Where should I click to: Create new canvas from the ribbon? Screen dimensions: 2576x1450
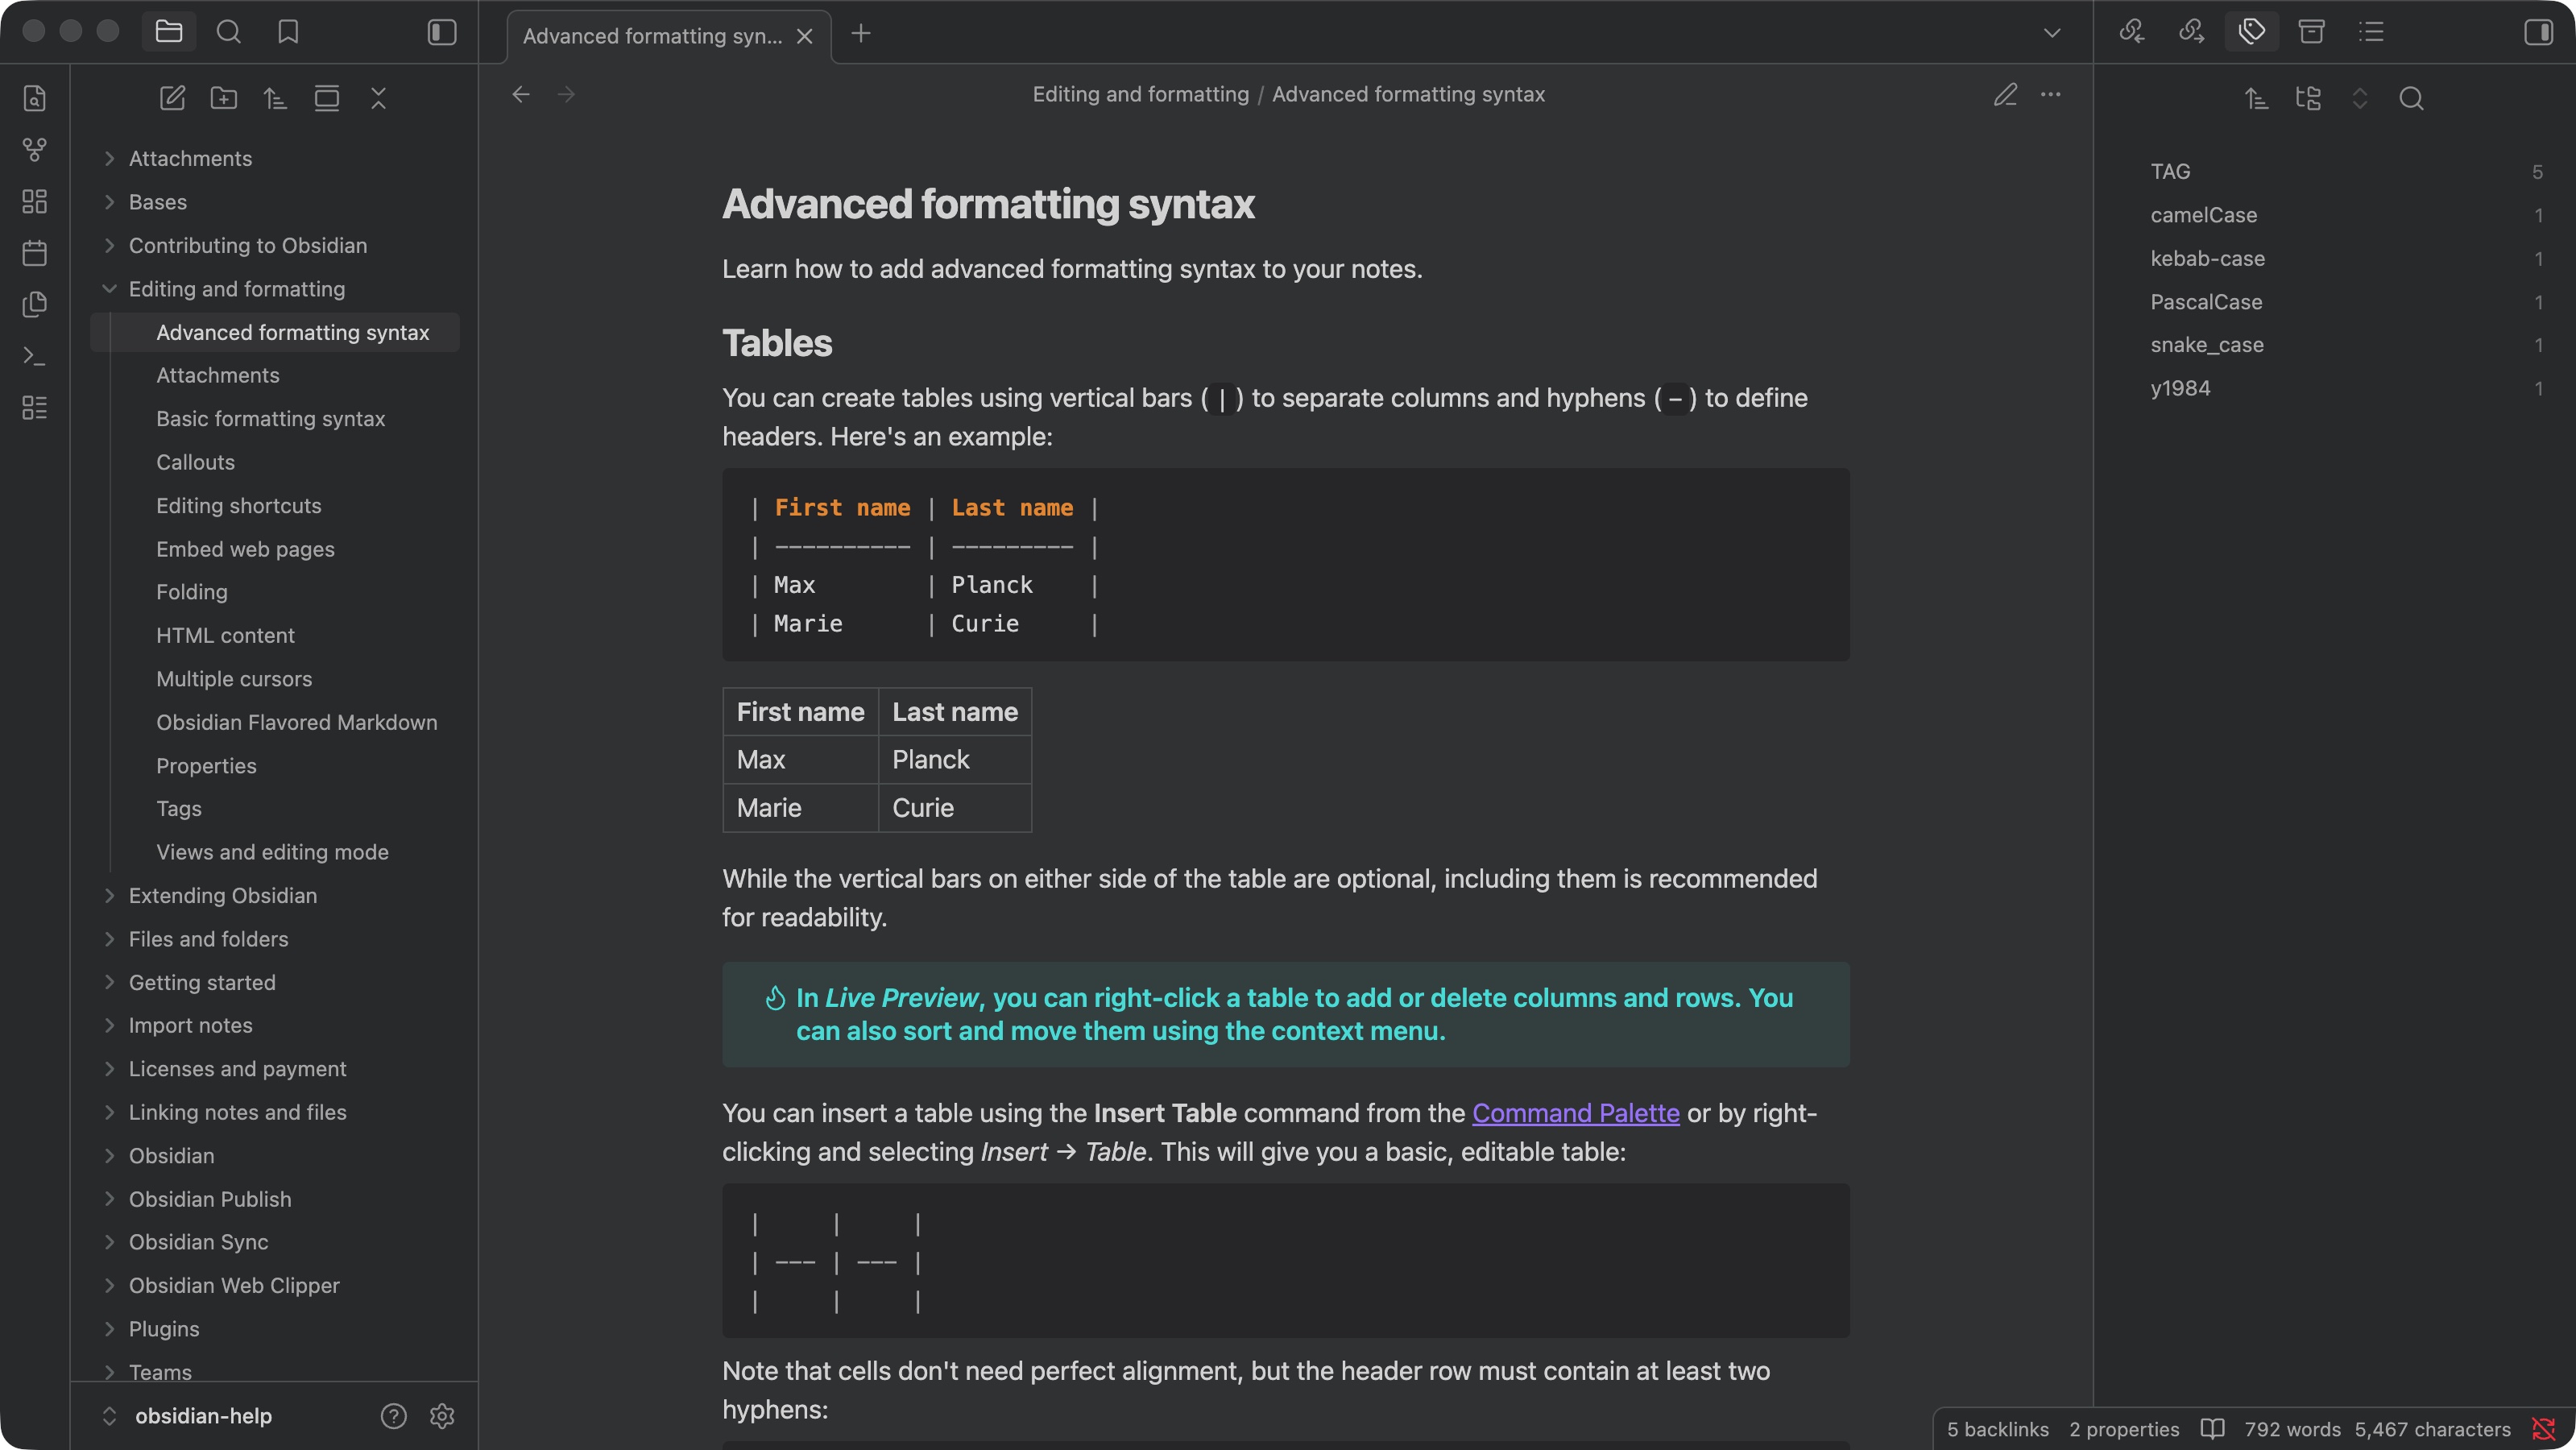pyautogui.click(x=35, y=202)
